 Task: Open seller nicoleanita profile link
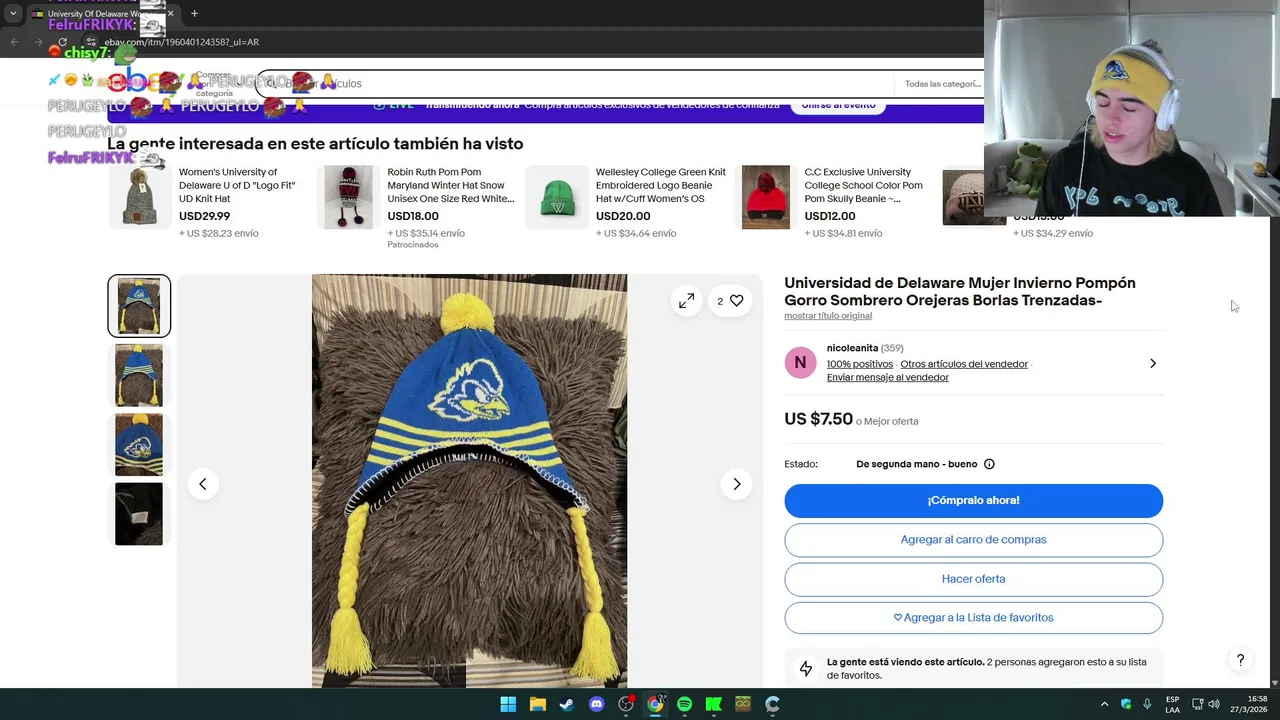tap(852, 348)
